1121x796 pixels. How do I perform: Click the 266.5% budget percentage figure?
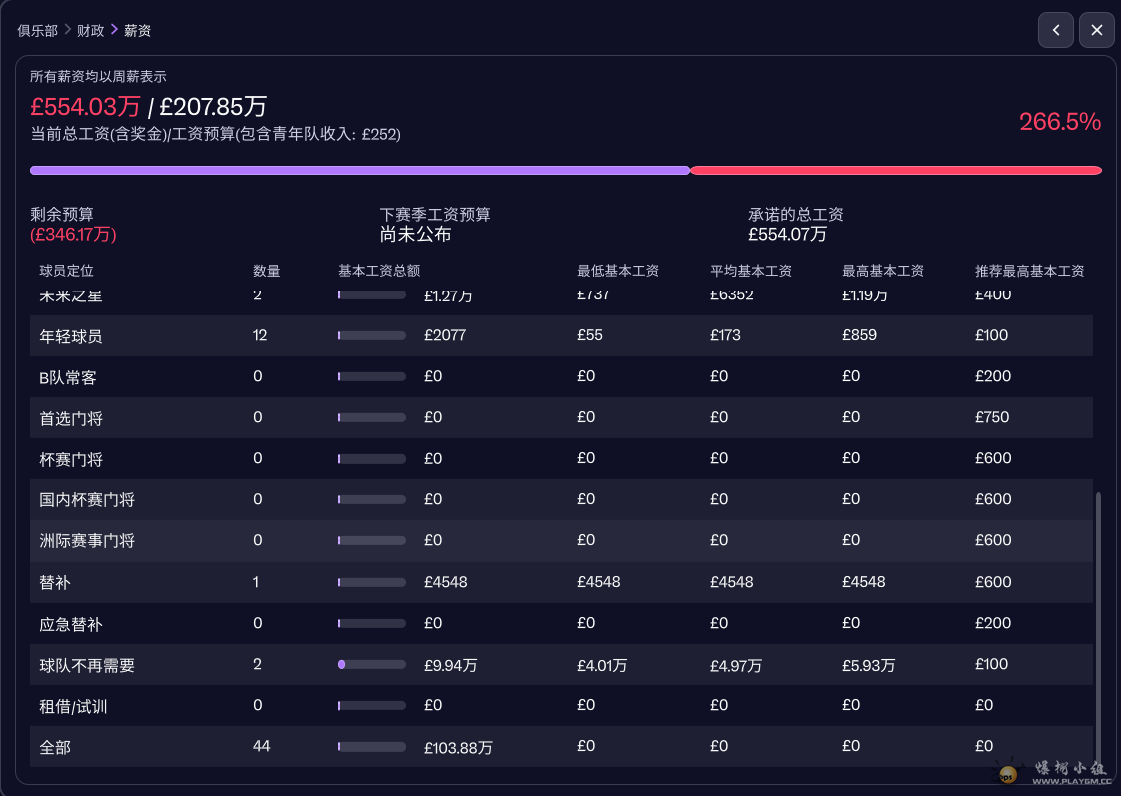tap(1060, 121)
